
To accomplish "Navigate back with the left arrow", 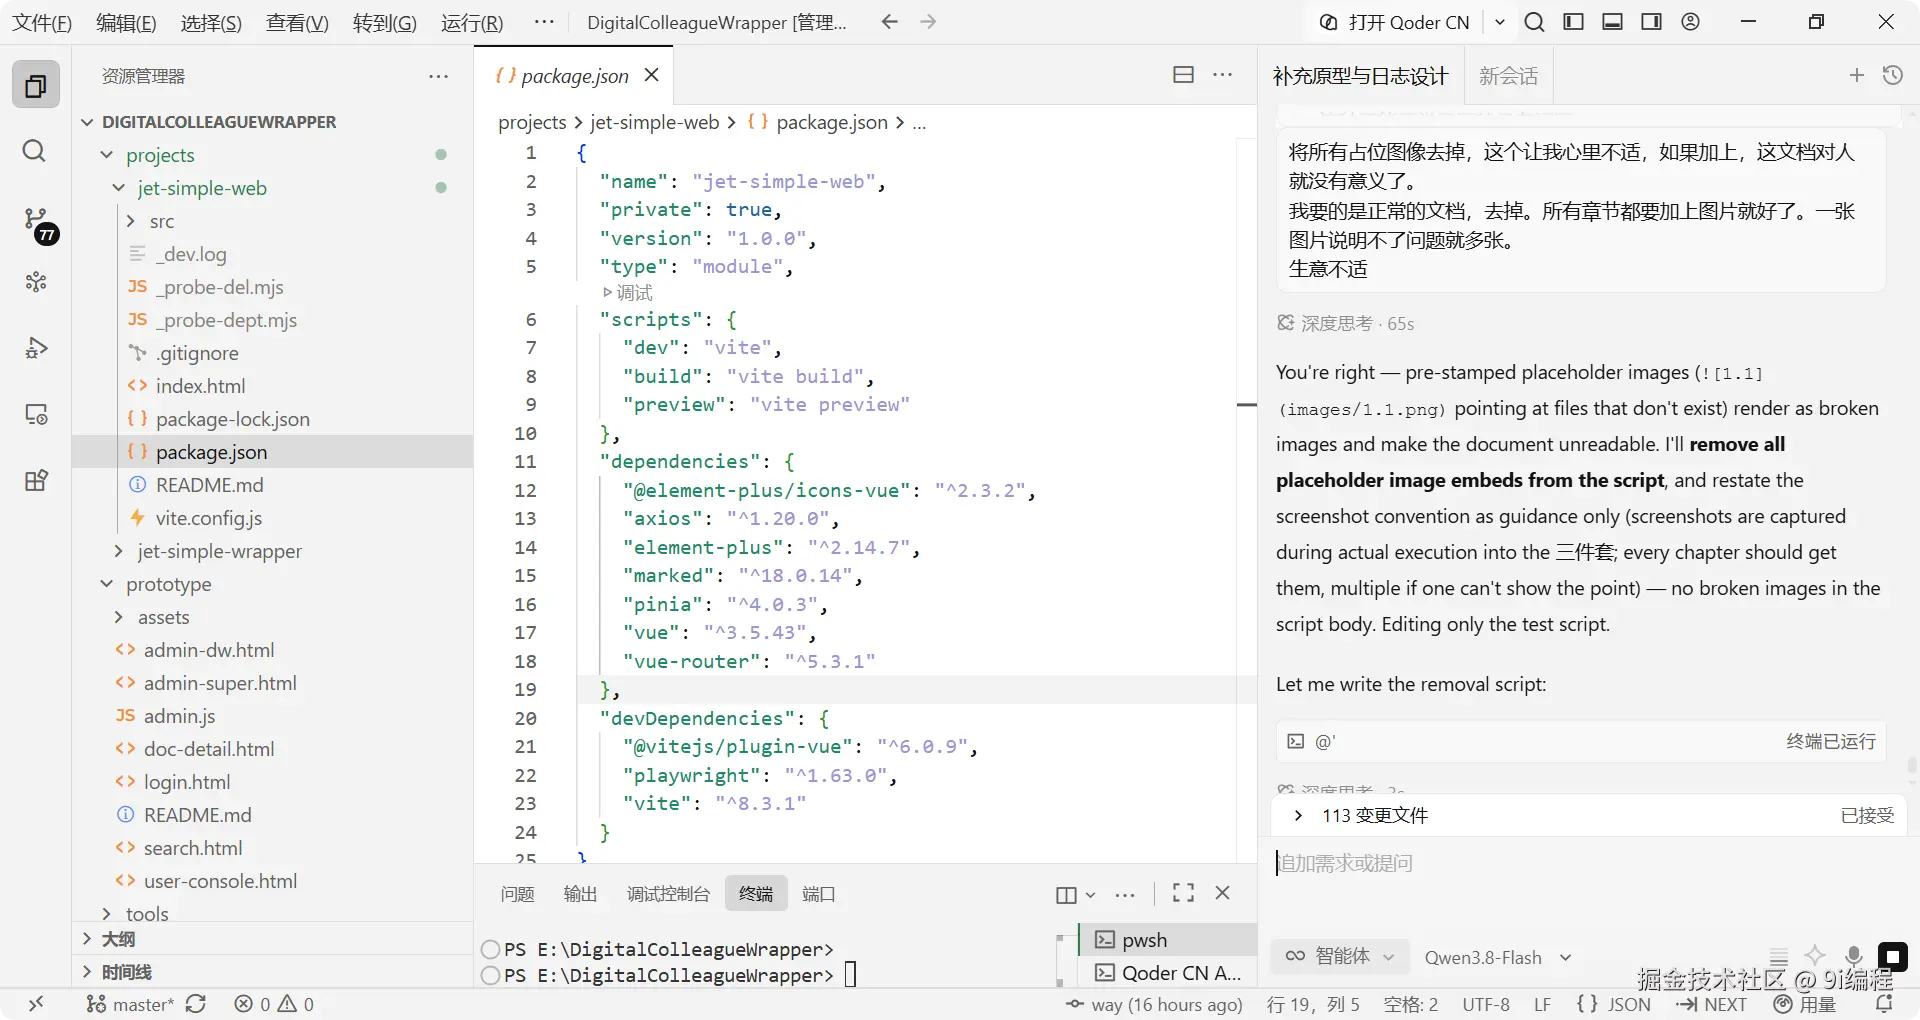I will (x=889, y=22).
